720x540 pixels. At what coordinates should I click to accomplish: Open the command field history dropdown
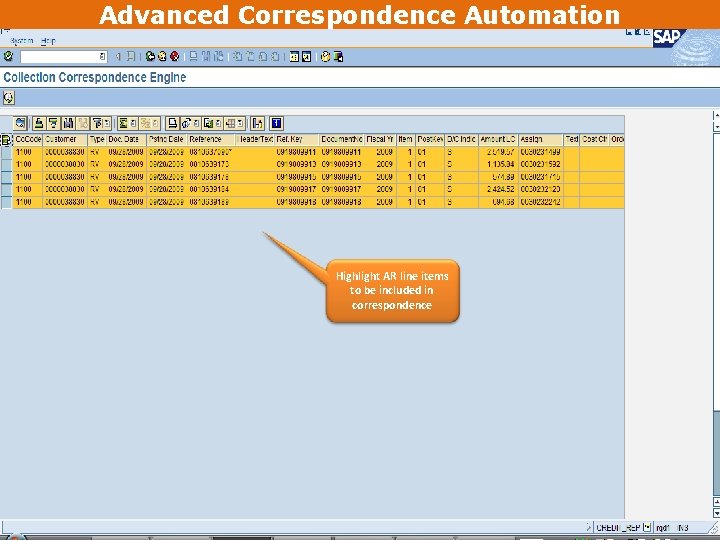pyautogui.click(x=102, y=56)
